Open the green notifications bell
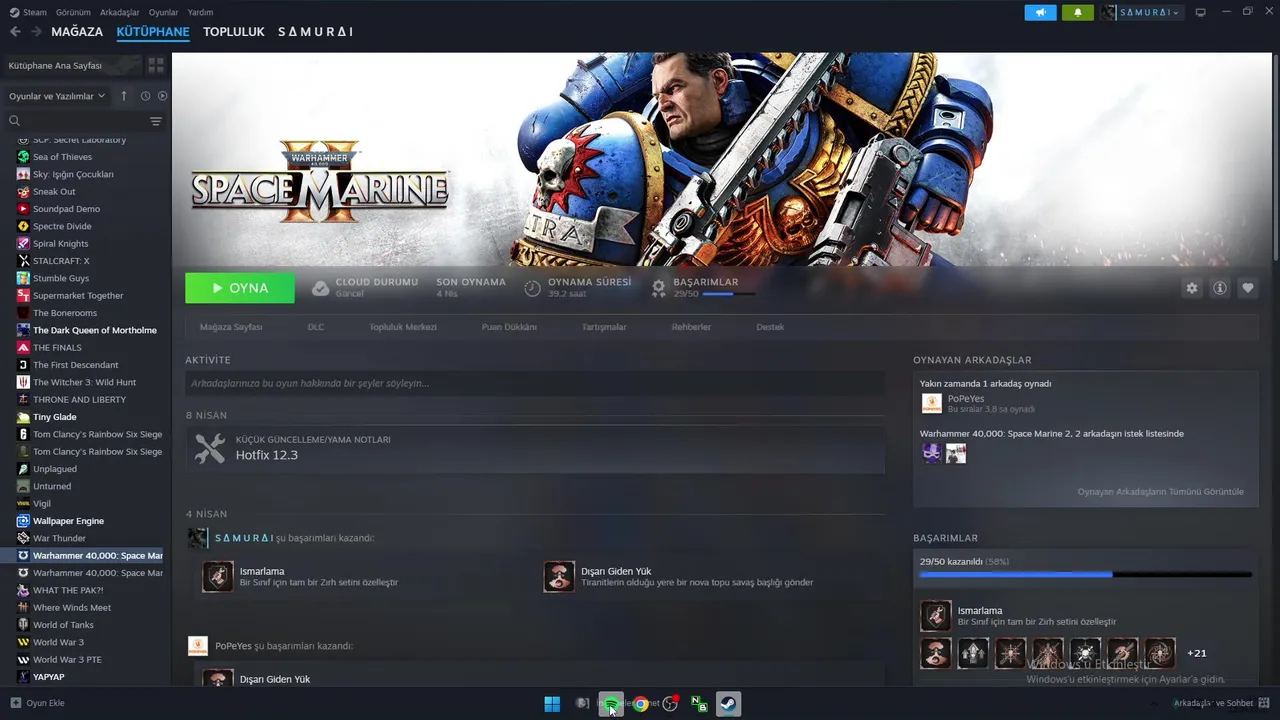Screen dimensions: 1280x720 point(1078,12)
